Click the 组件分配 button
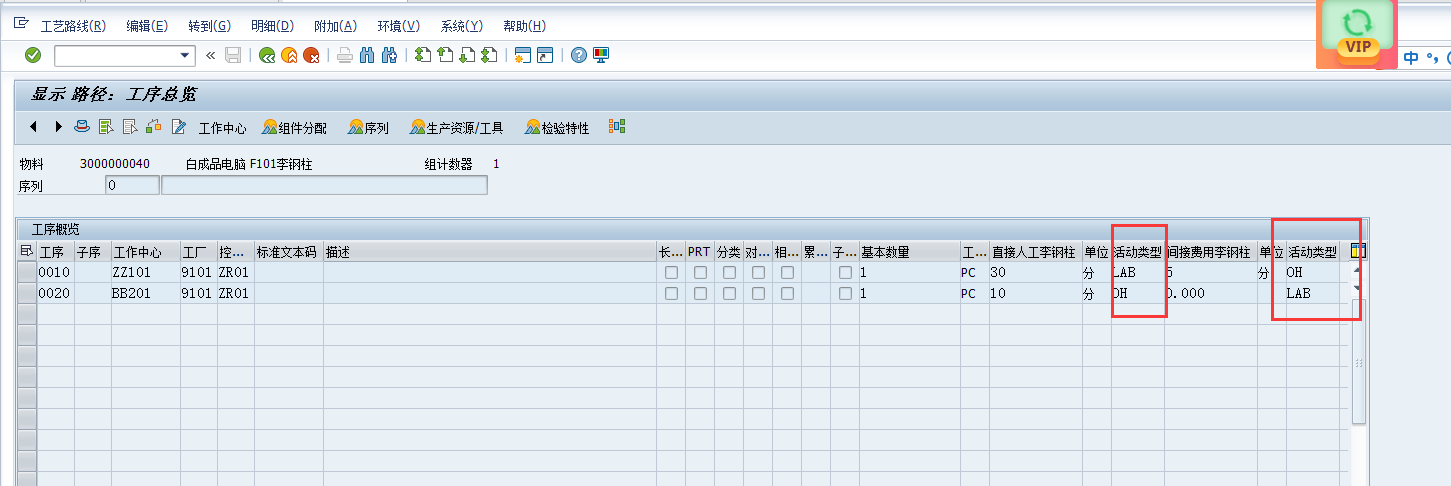 point(295,128)
